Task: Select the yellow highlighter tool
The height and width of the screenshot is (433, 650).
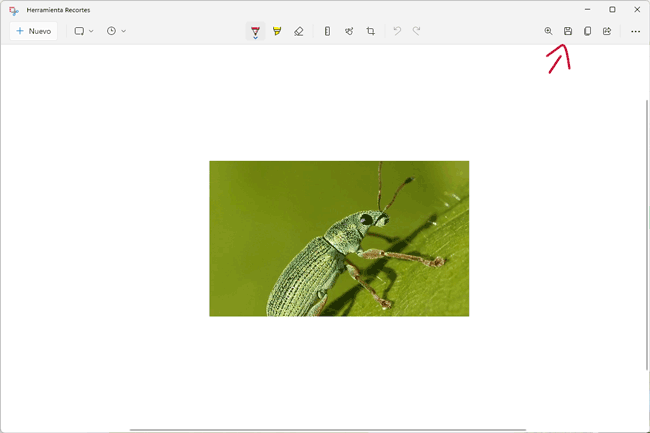Action: click(x=277, y=31)
